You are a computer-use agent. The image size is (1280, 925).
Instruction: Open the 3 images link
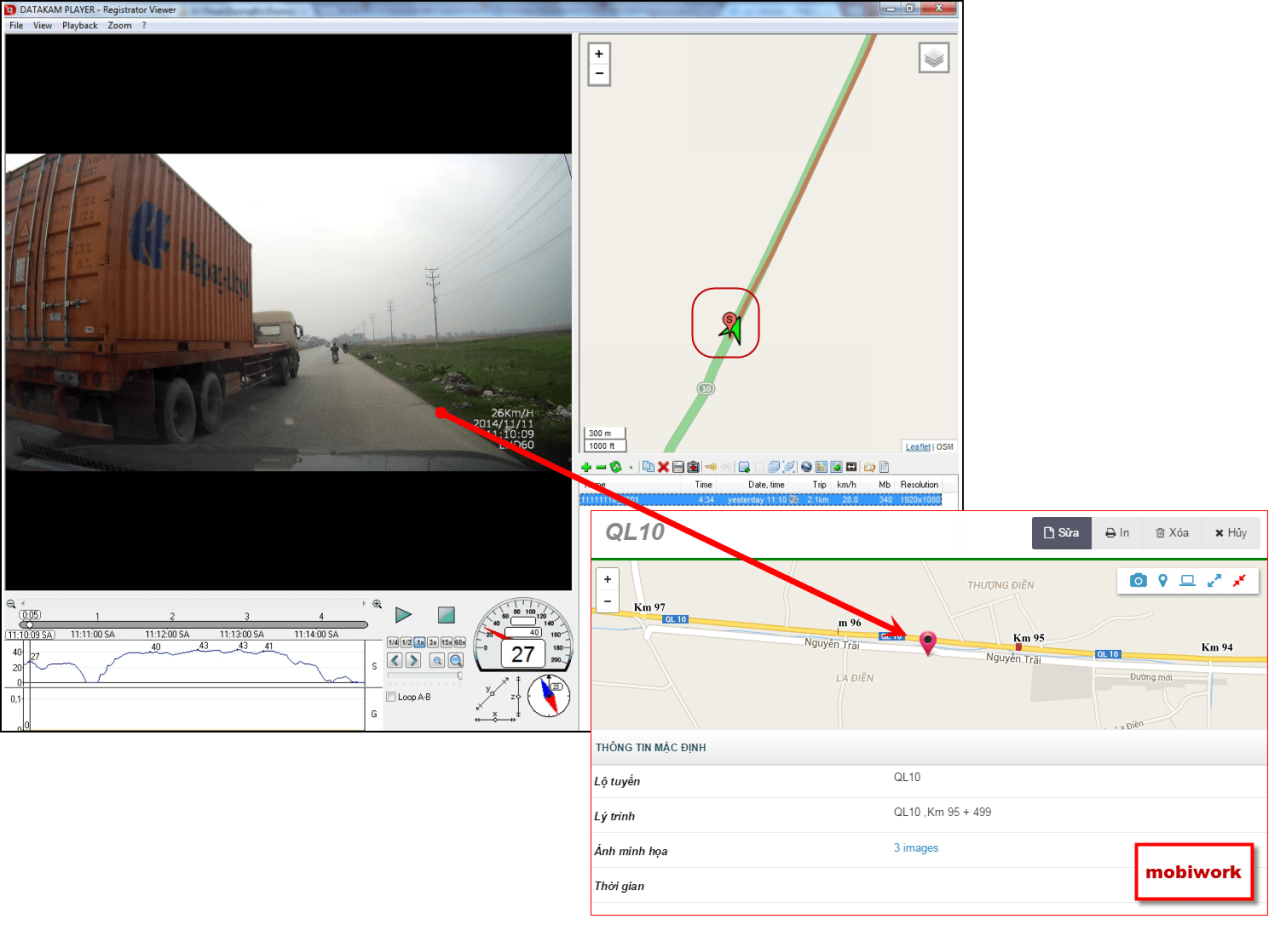coord(916,848)
